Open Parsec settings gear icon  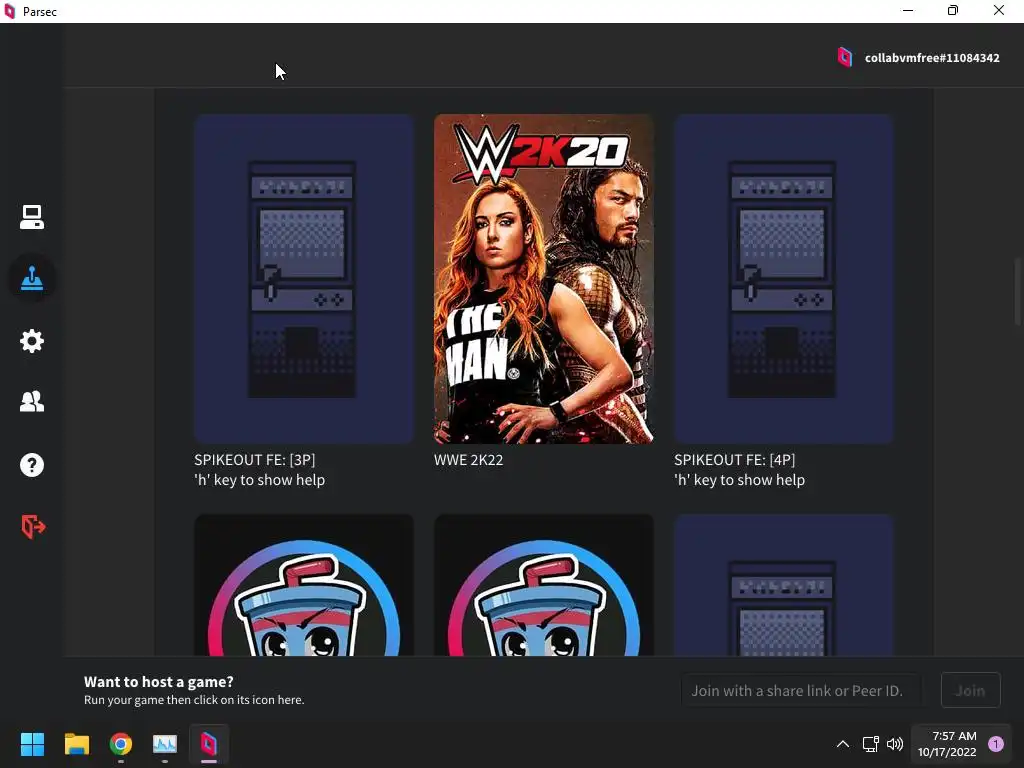click(x=31, y=341)
